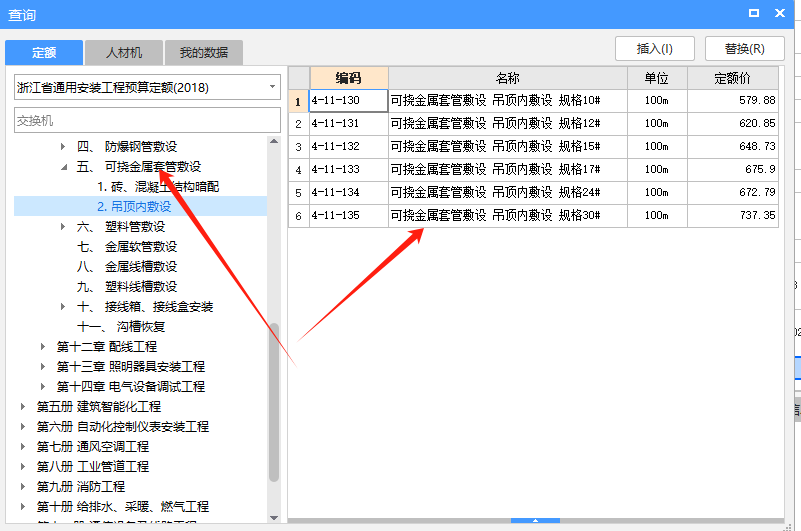Click the 编码 column header

coord(349,78)
